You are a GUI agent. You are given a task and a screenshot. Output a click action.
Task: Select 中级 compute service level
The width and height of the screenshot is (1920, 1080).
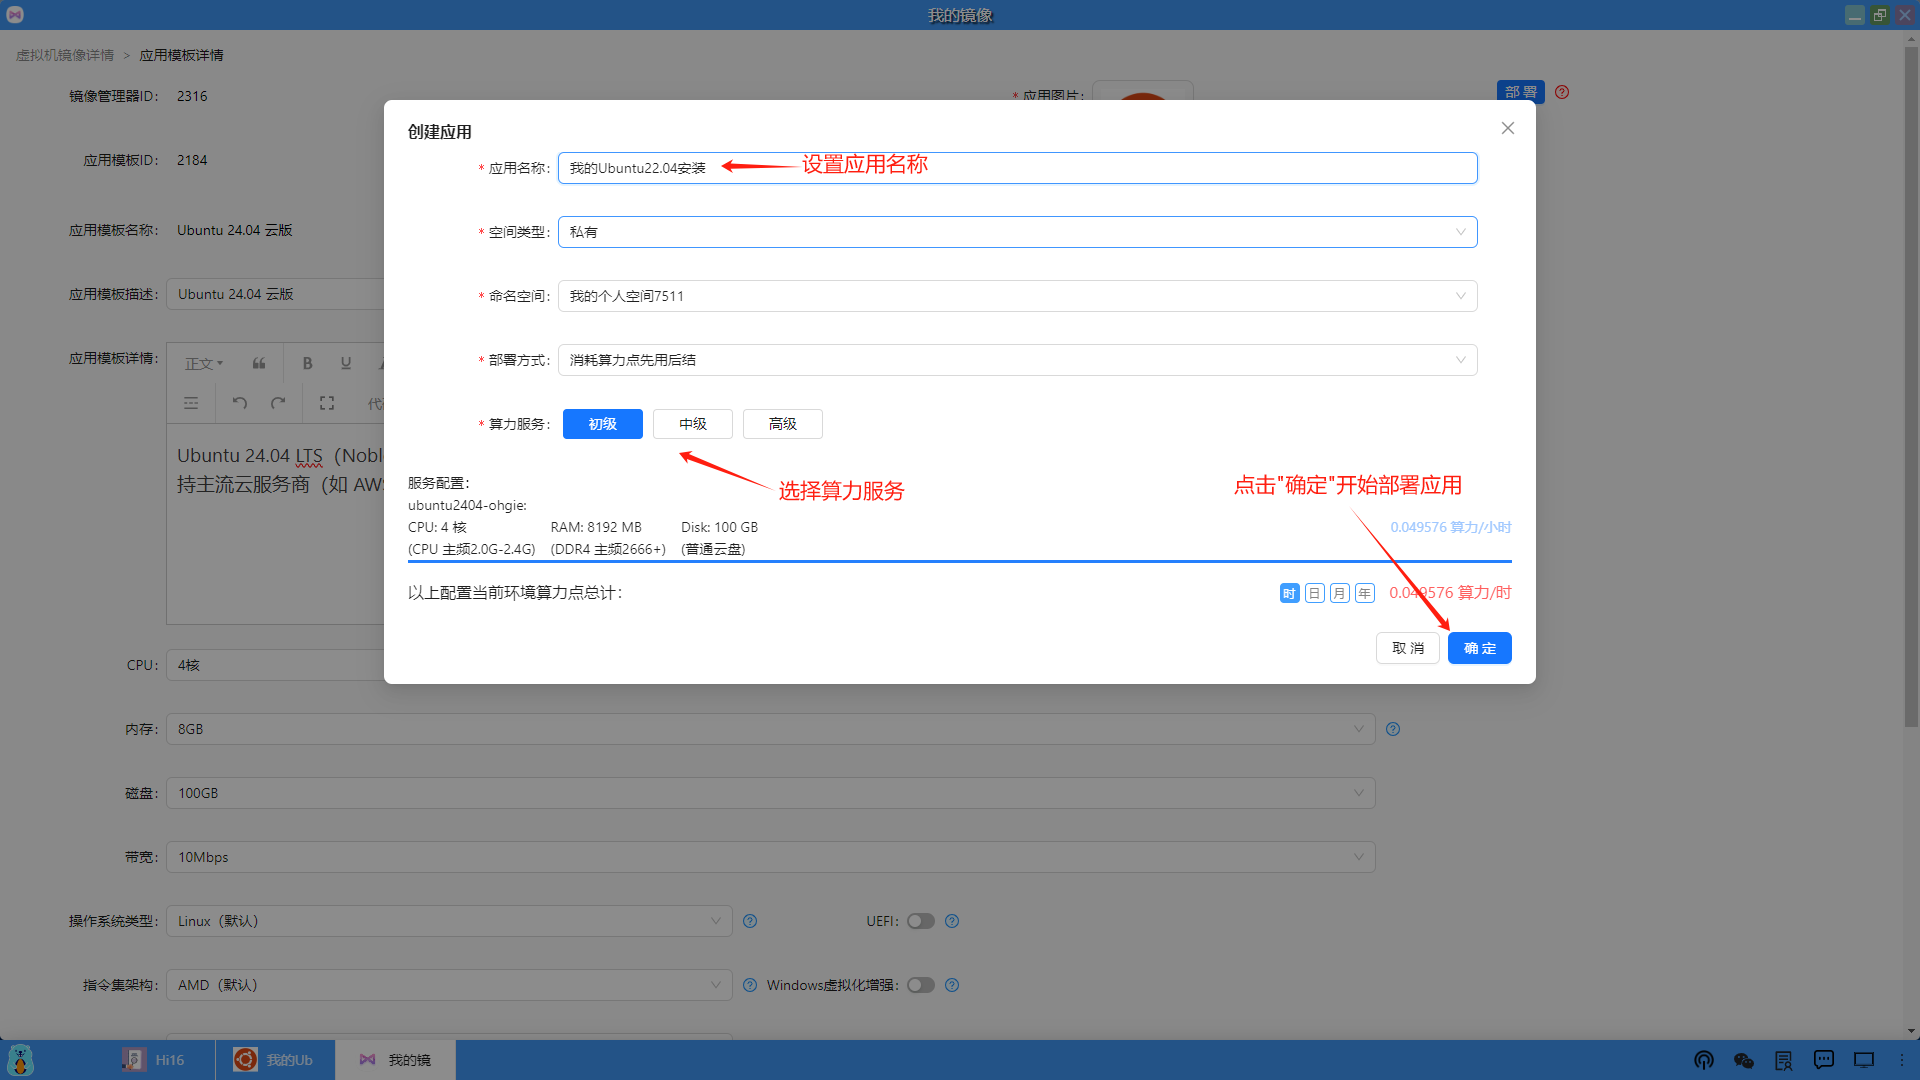692,424
